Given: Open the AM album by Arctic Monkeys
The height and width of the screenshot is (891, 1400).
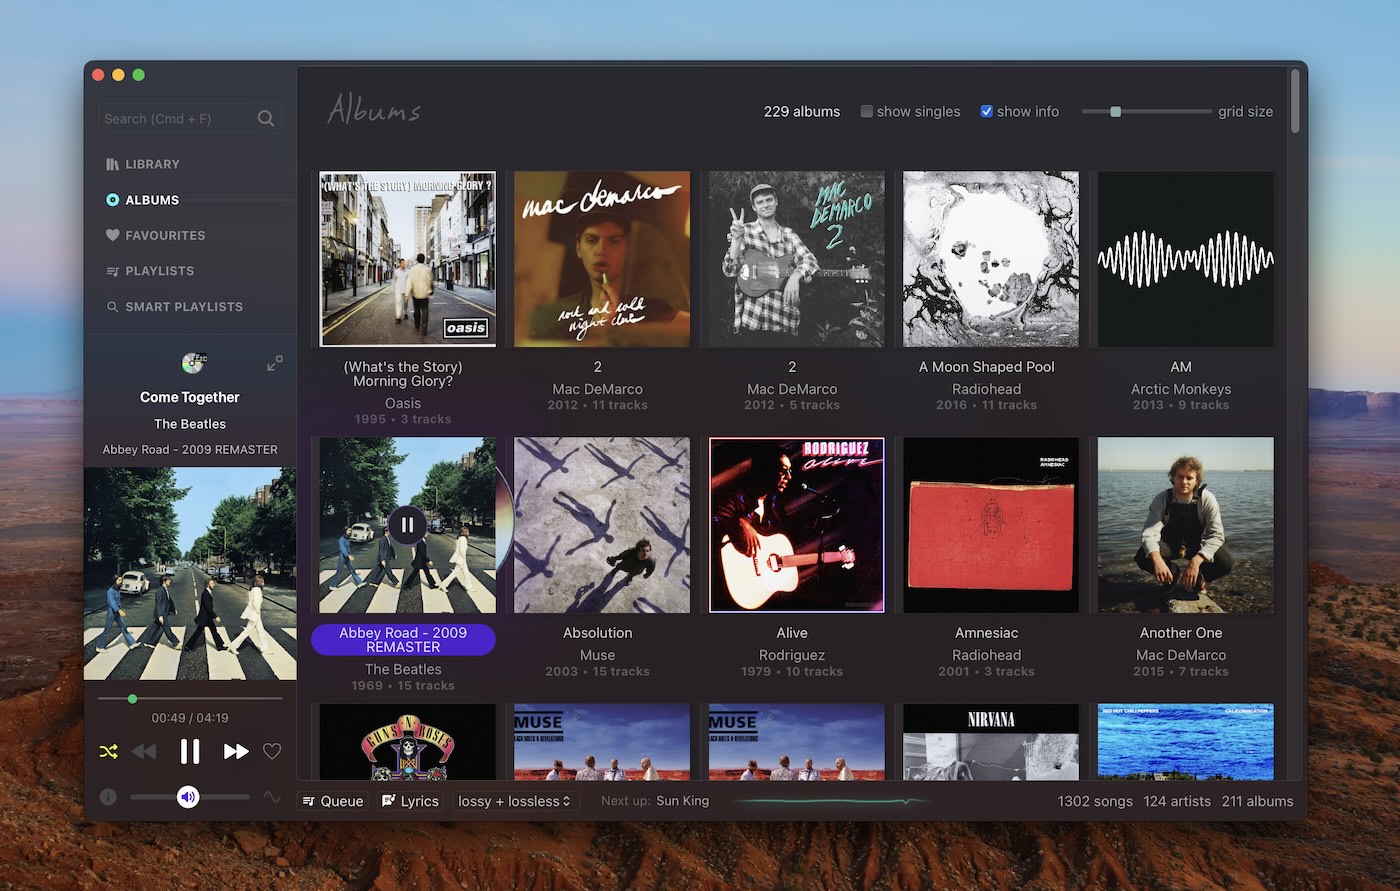Looking at the screenshot, I should [x=1186, y=259].
